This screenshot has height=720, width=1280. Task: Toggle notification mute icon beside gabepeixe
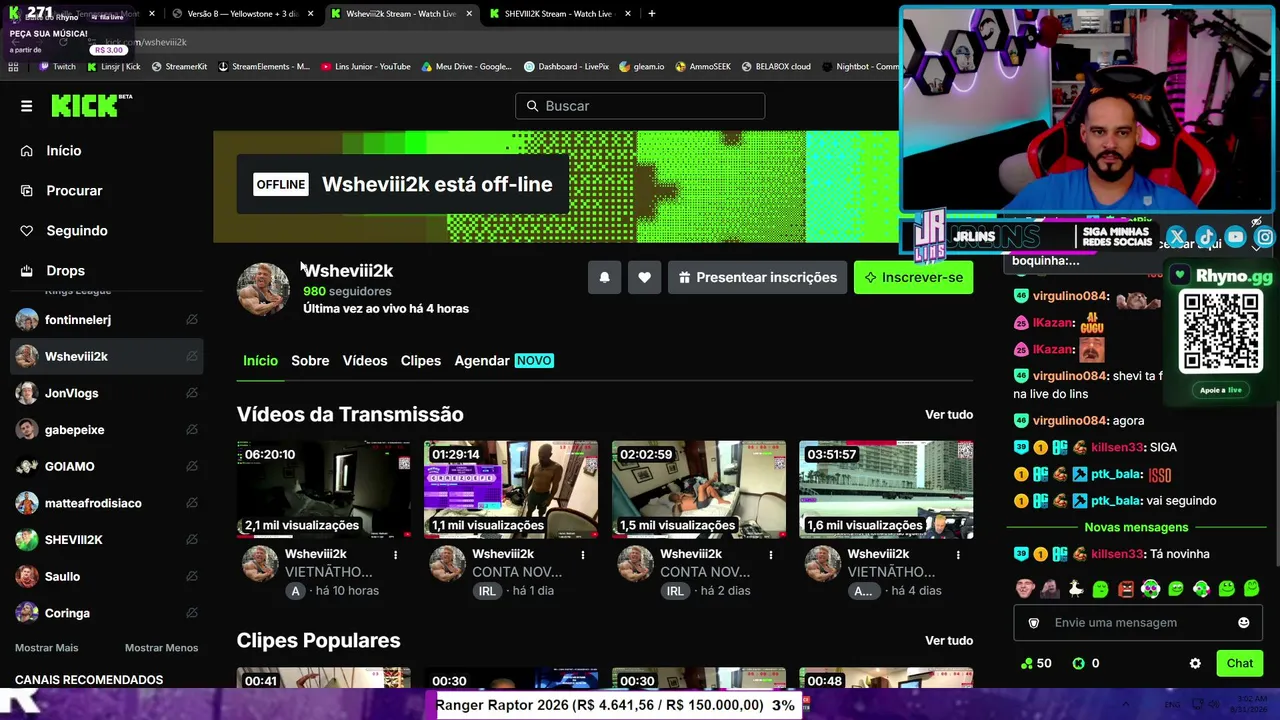(192, 430)
